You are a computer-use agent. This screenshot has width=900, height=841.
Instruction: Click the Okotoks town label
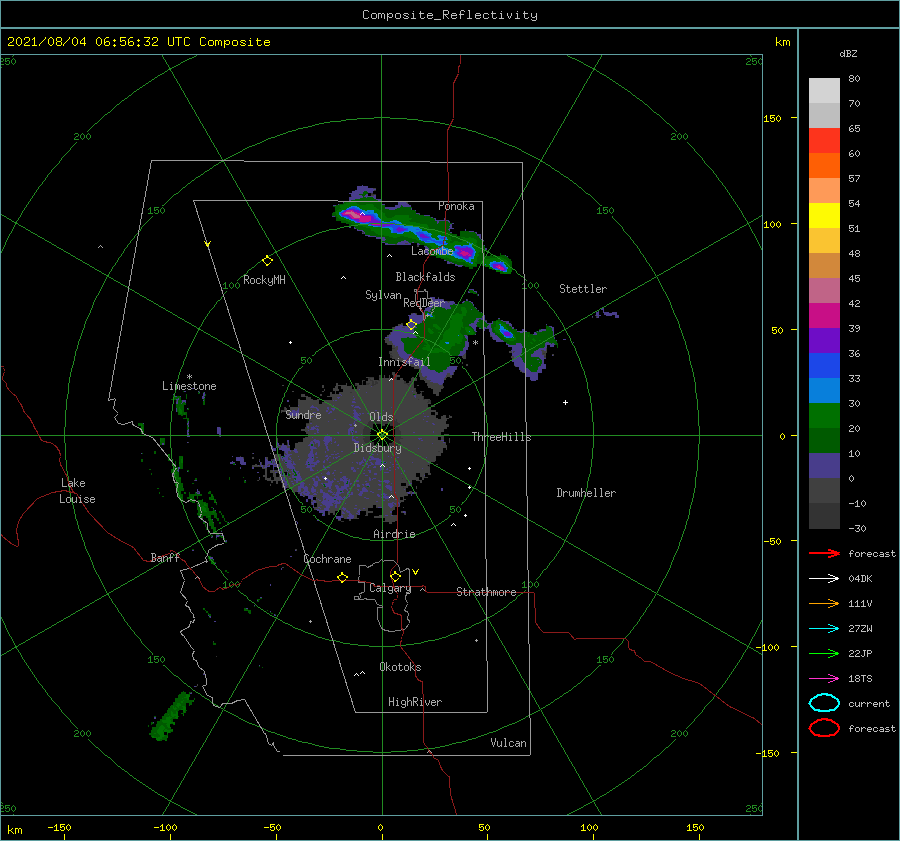(x=400, y=667)
